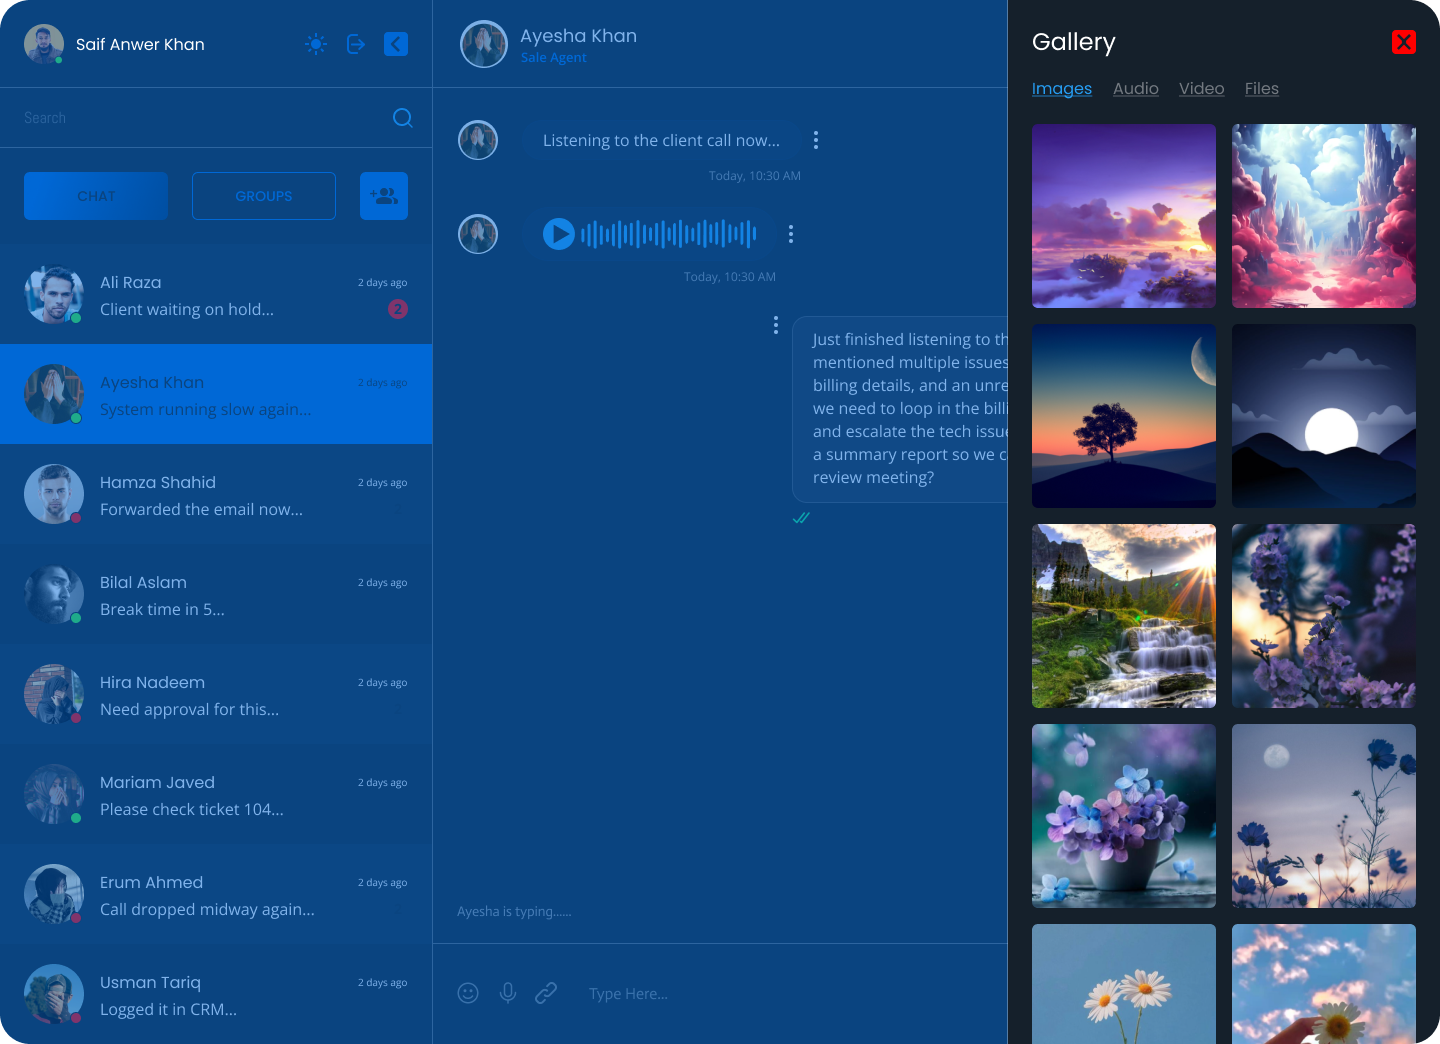The image size is (1440, 1044).
Task: Click the 'Ayesha is typing......' status text
Action: tap(514, 911)
